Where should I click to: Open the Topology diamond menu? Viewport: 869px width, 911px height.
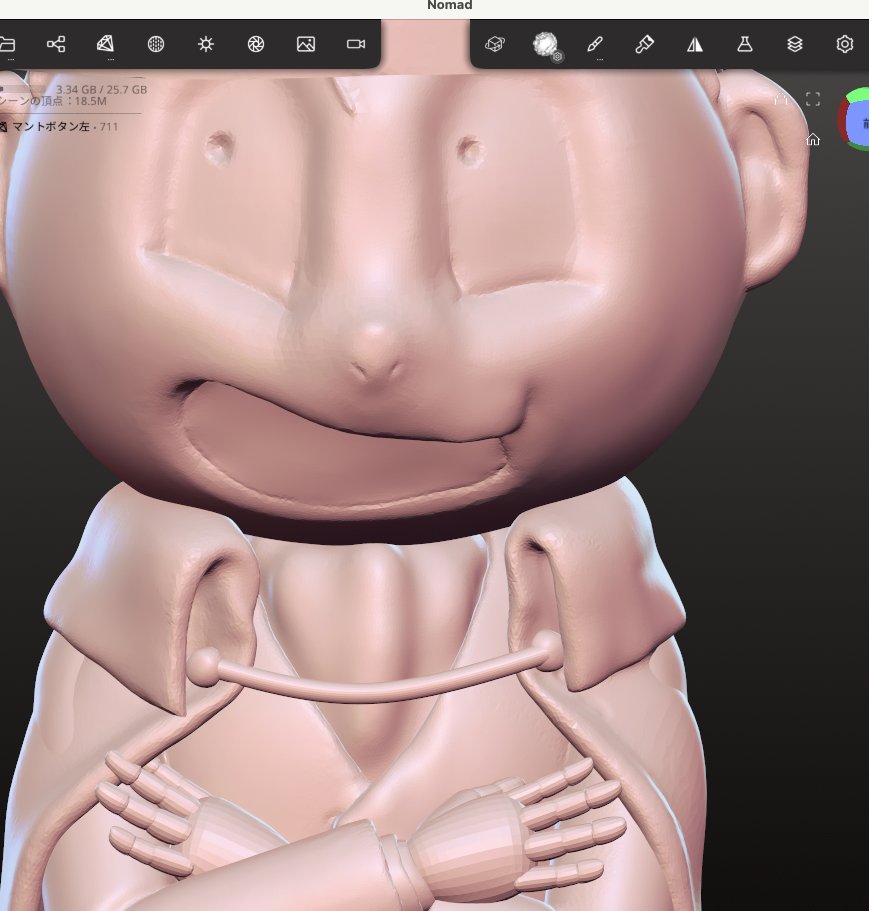[105, 44]
